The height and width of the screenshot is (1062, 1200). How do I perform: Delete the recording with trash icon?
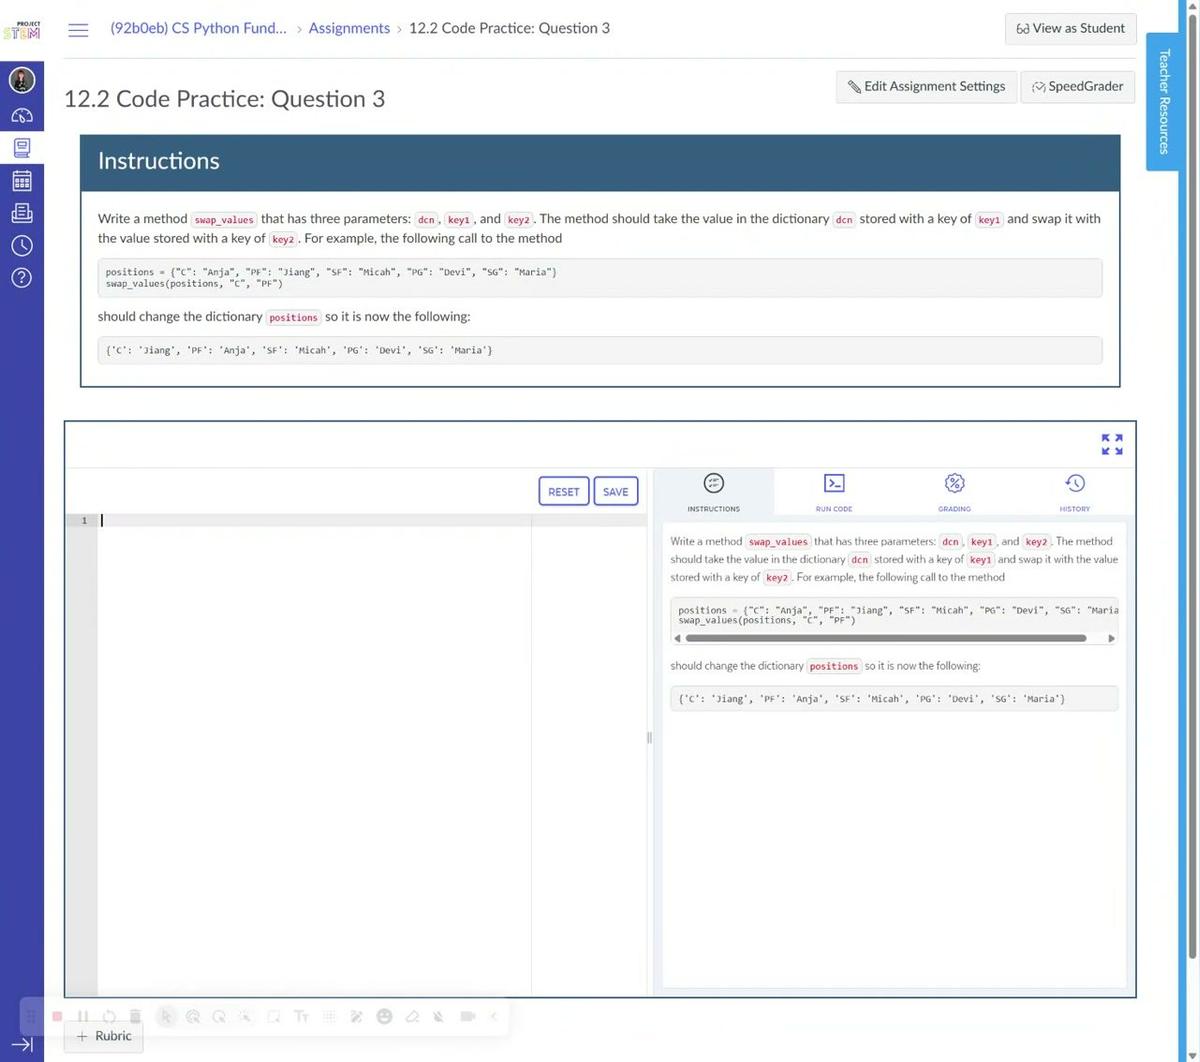[135, 1017]
